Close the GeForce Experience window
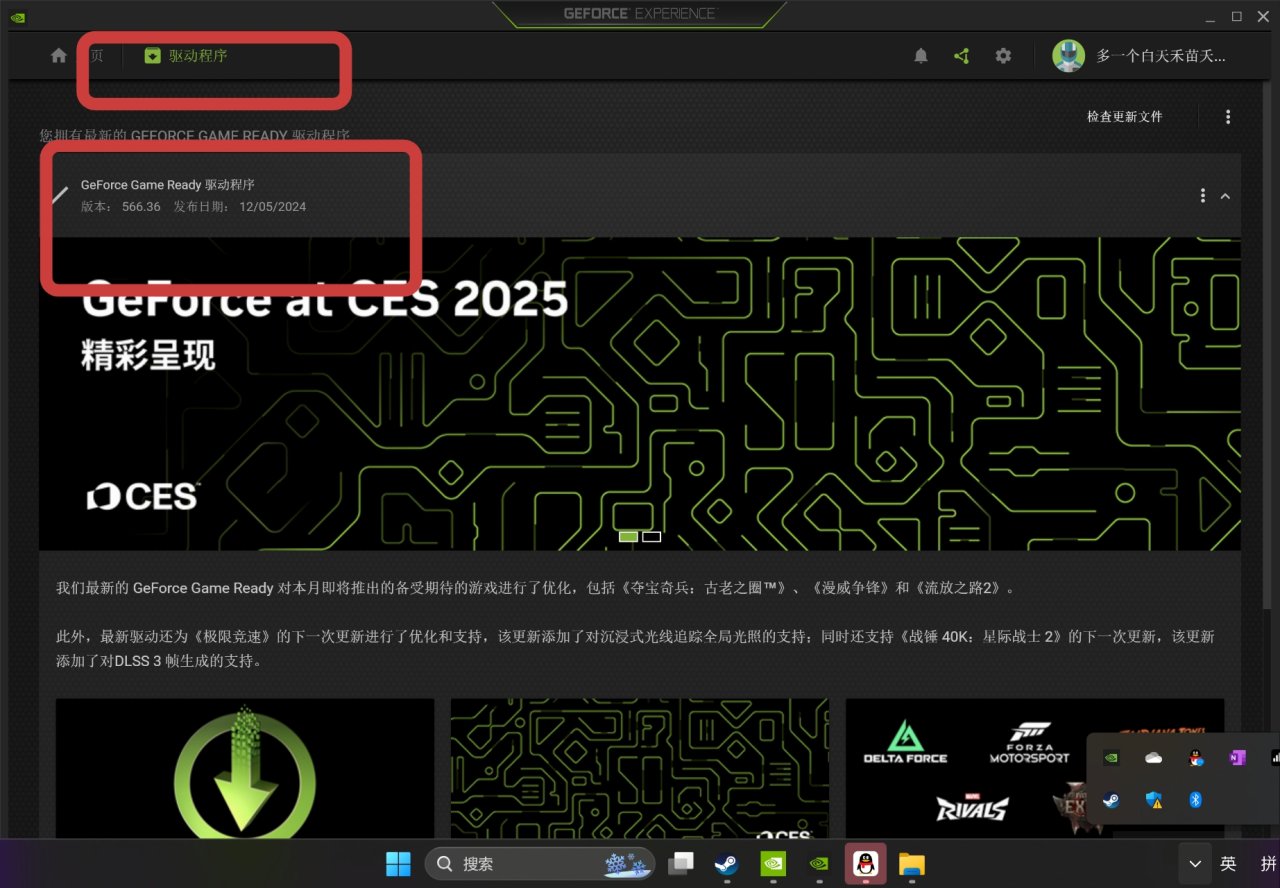 pos(1263,16)
